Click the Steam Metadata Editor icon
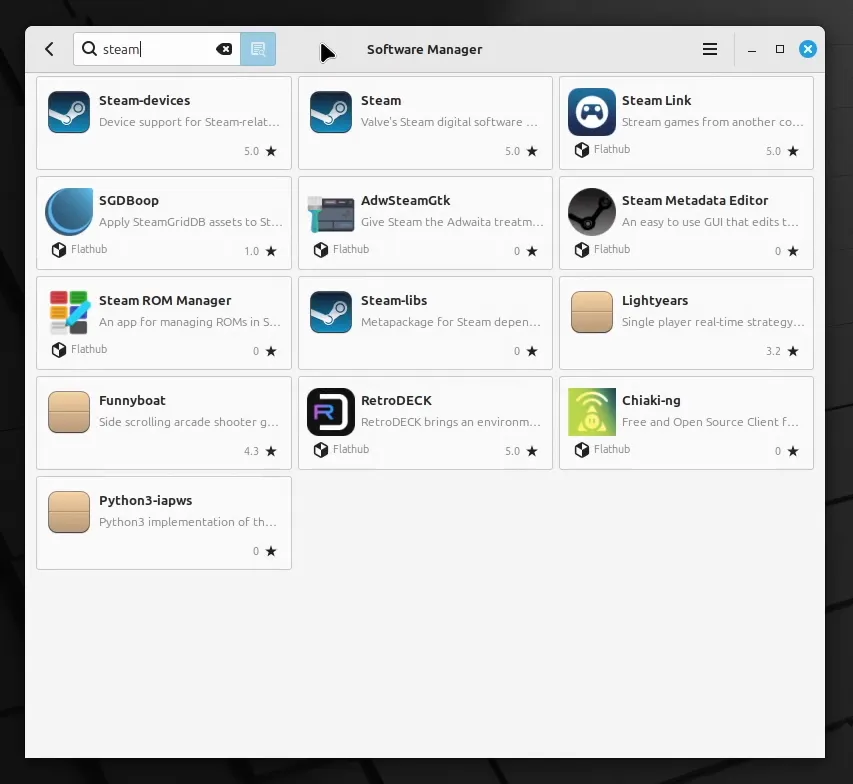853x784 pixels. point(591,212)
